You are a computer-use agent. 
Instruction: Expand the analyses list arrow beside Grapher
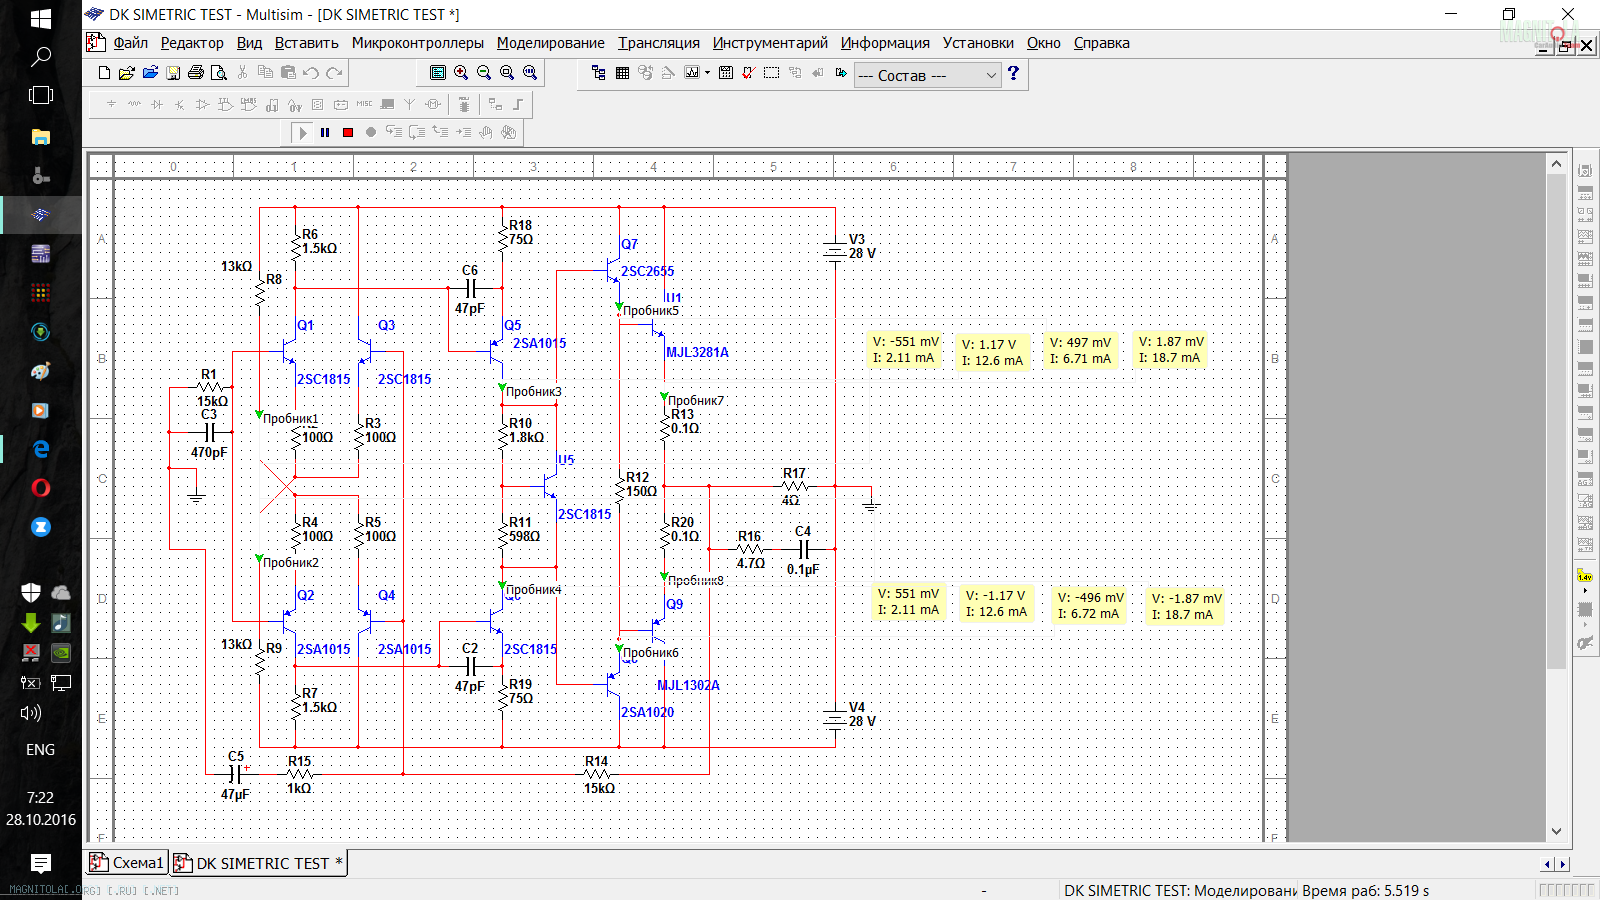[707, 73]
